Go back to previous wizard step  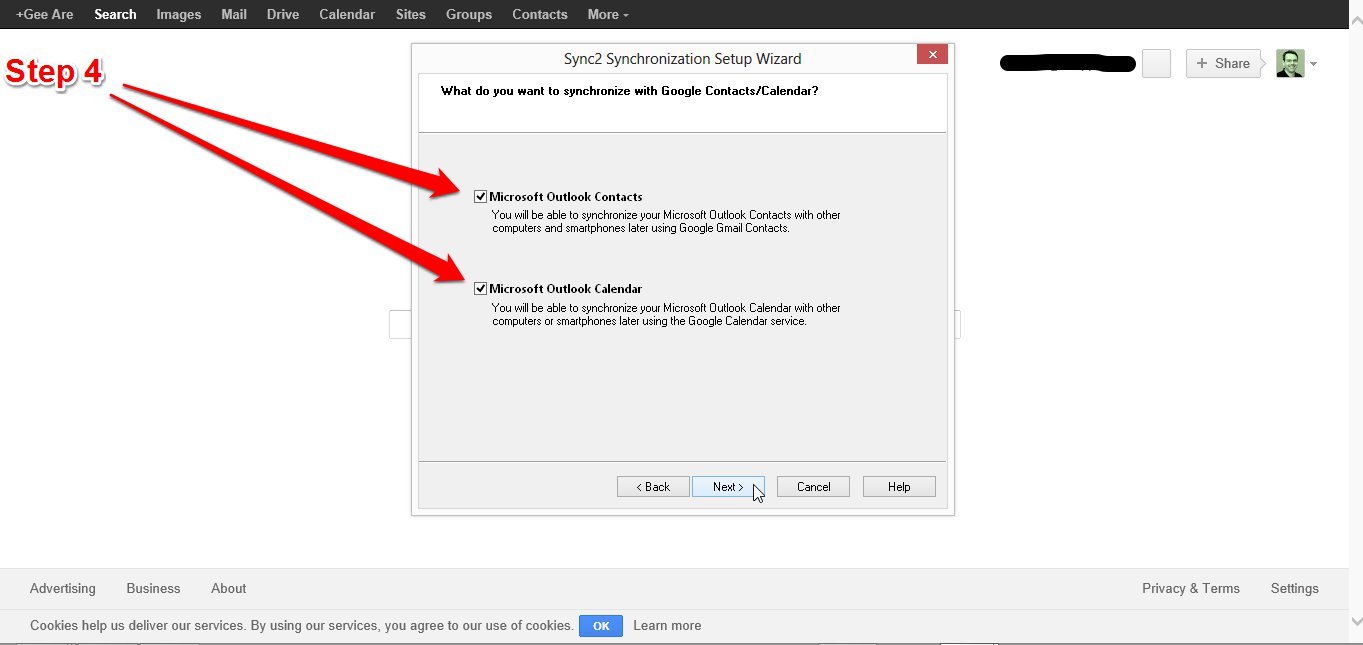pyautogui.click(x=653, y=487)
